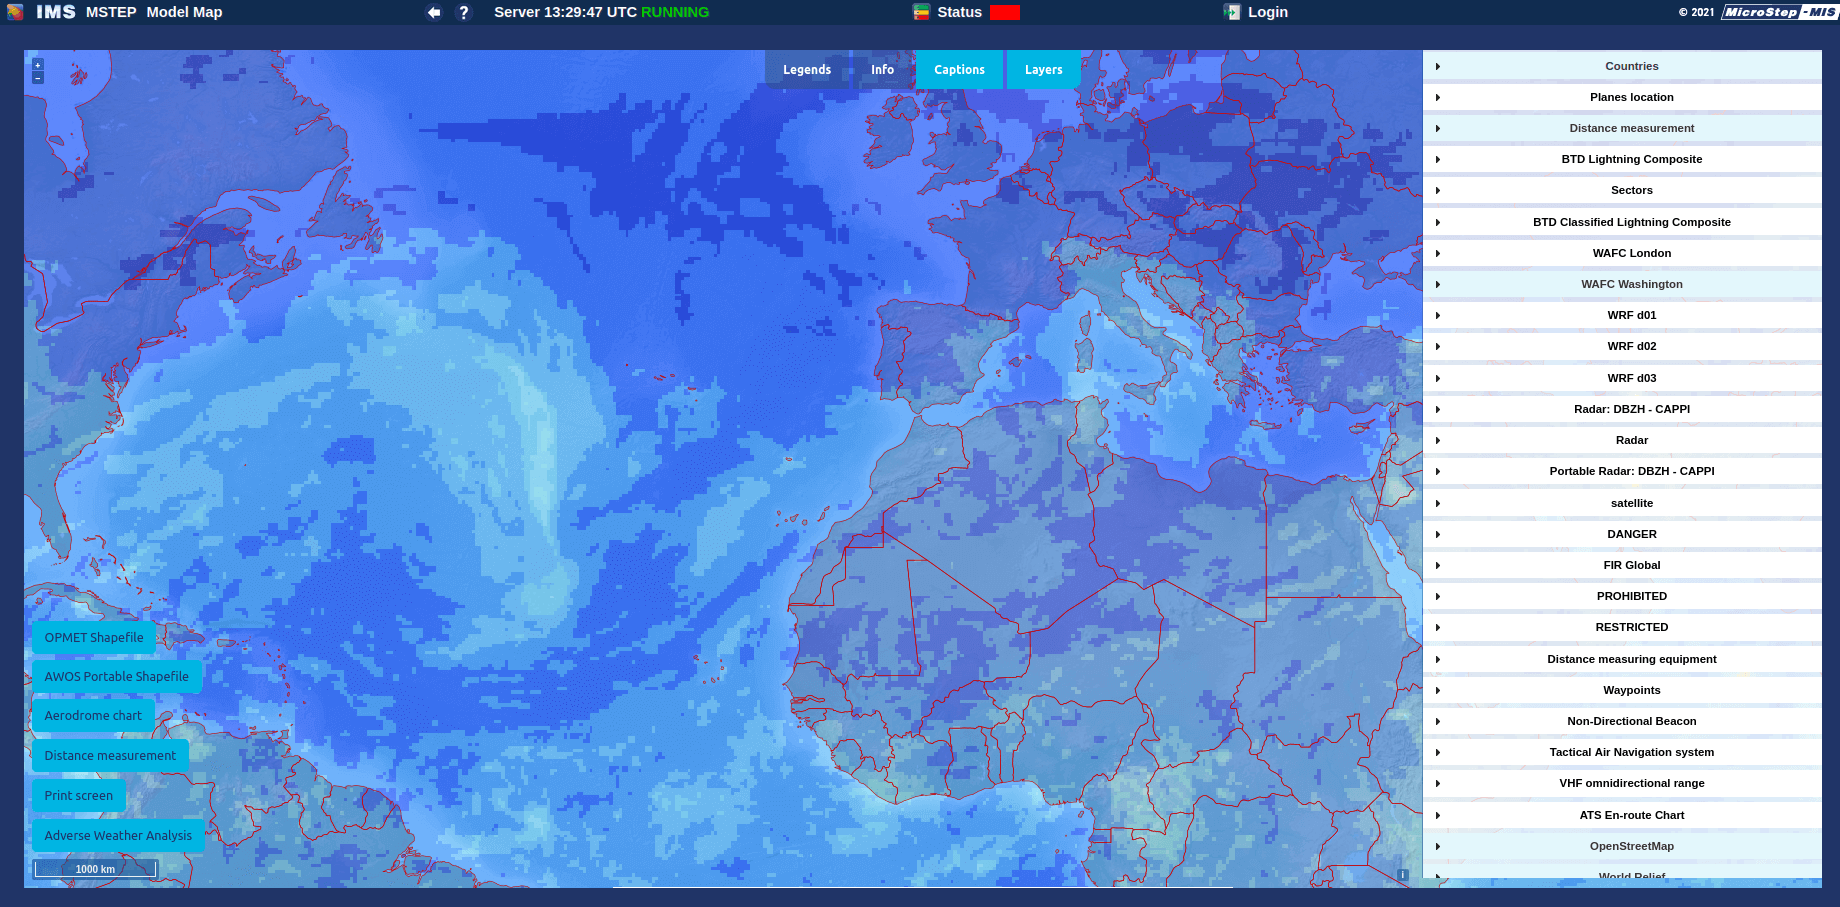Click the zoom-out minus icon on the map

pos(36,77)
